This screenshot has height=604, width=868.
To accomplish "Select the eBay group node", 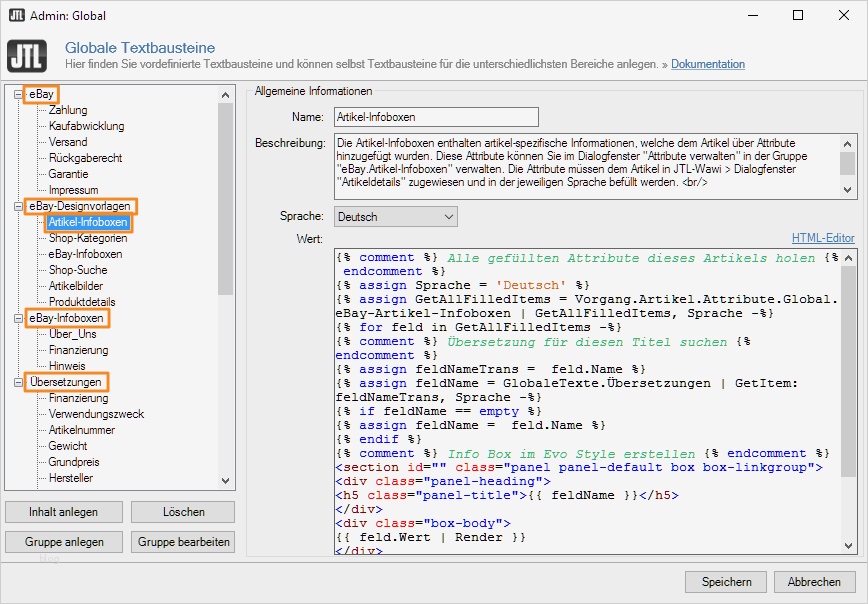I will tap(42, 94).
